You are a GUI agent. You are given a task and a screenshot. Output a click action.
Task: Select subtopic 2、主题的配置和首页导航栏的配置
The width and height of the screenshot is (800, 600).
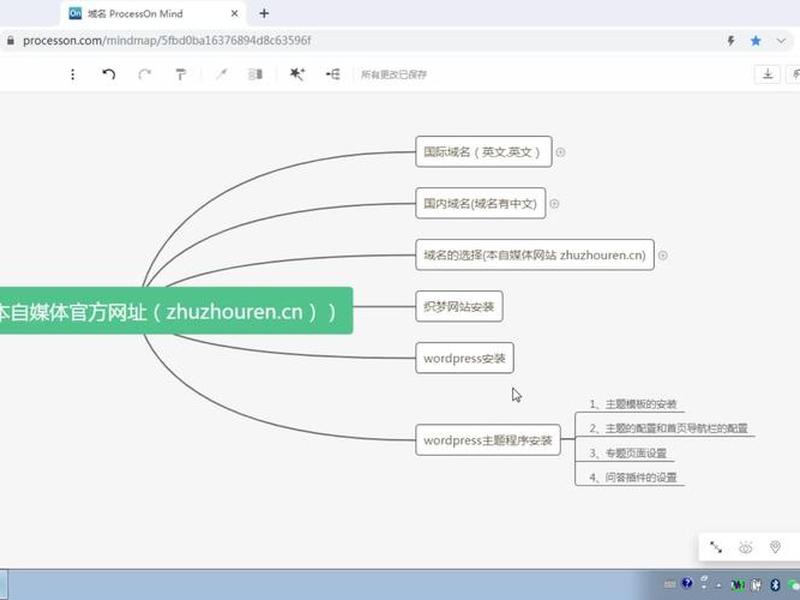point(668,428)
